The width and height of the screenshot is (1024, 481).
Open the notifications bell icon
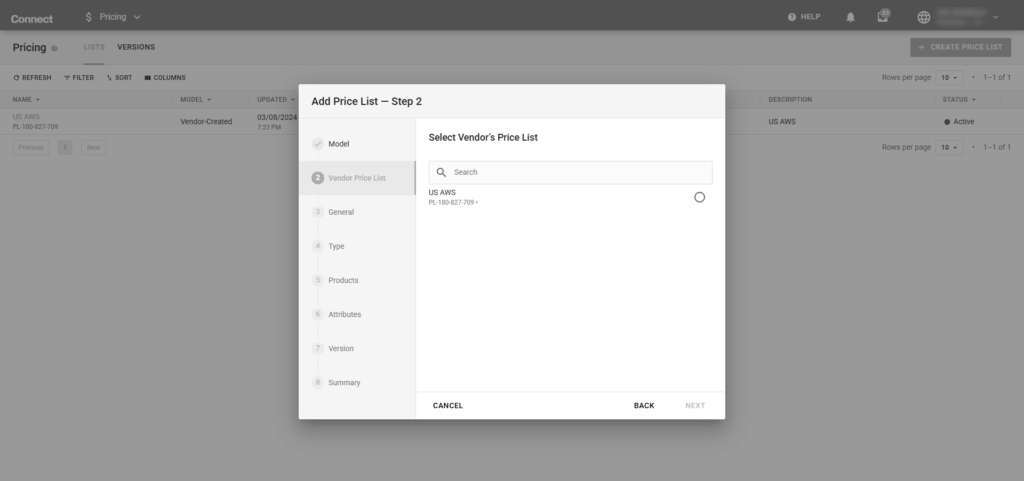851,17
